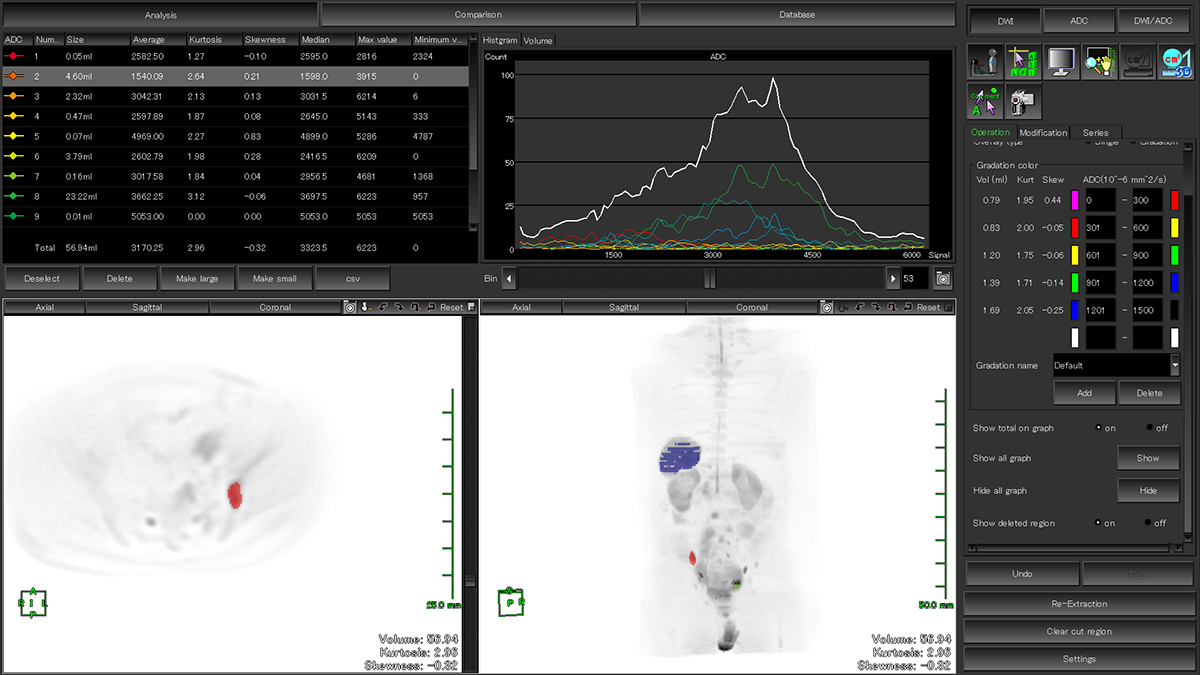Select the magnifier and hand pan tool icon
1200x675 pixels.
[1099, 62]
